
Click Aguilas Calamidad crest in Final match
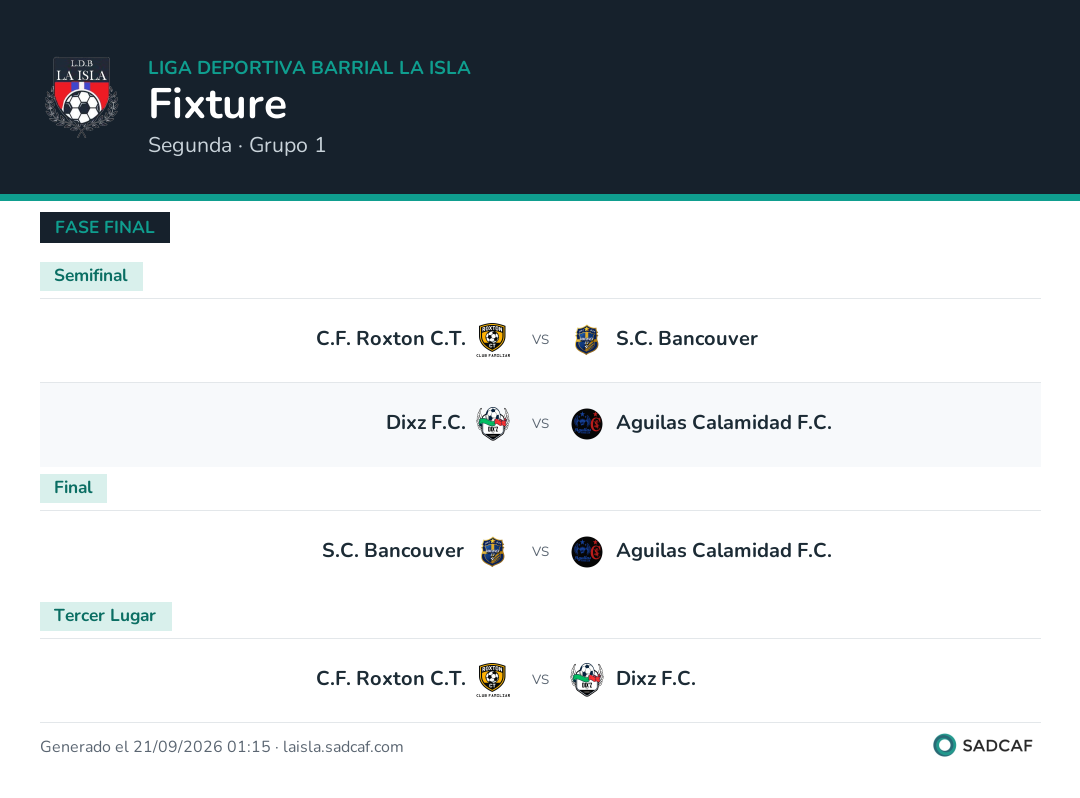point(587,552)
